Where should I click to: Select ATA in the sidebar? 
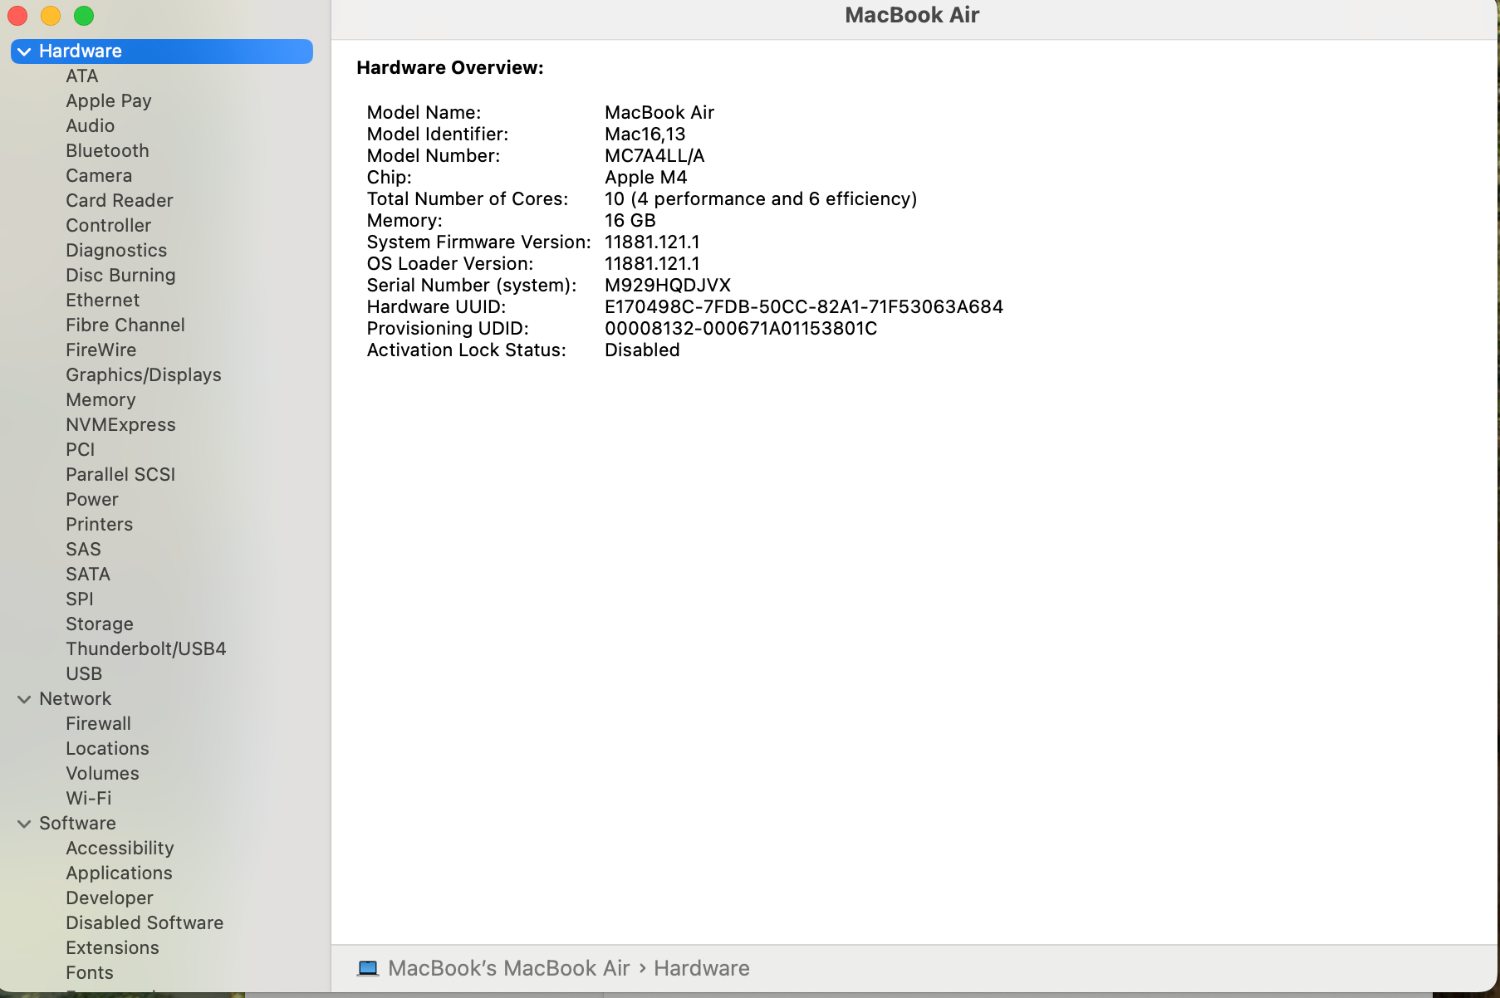click(x=82, y=76)
